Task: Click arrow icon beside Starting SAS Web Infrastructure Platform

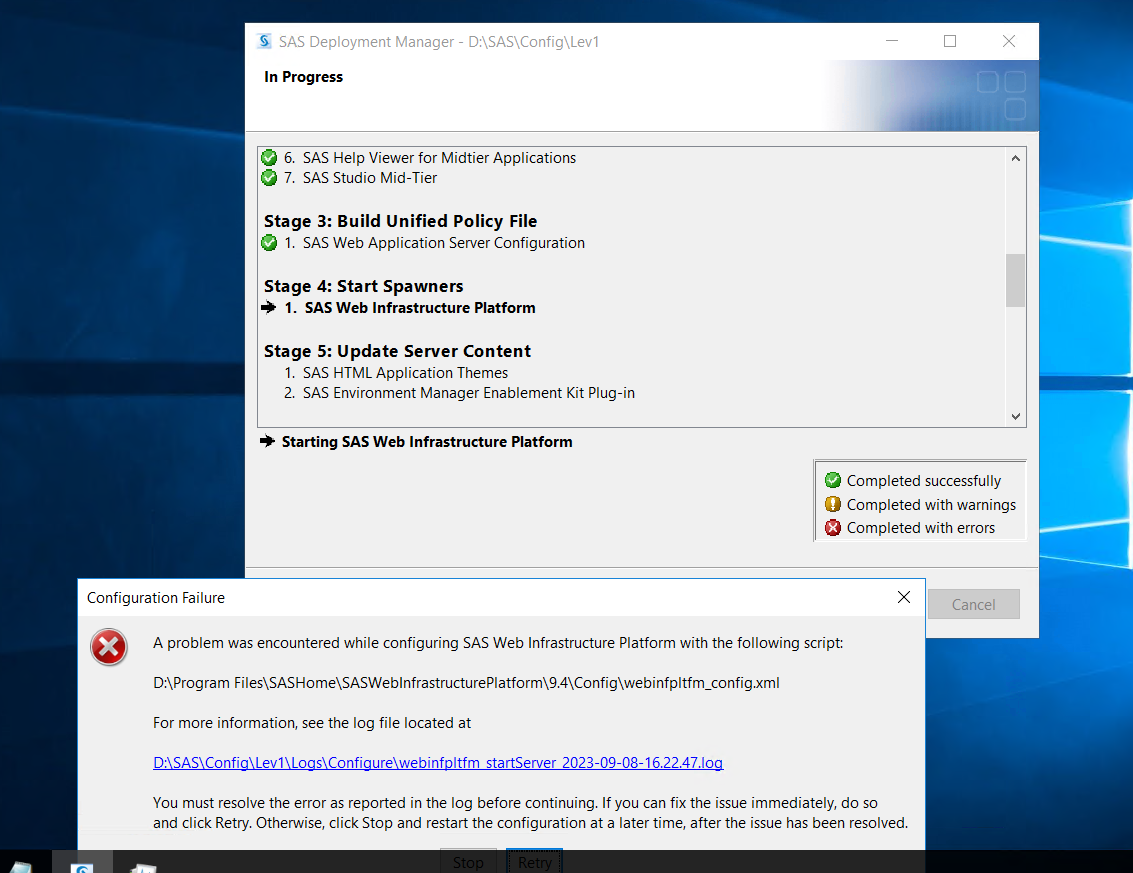Action: (x=267, y=442)
